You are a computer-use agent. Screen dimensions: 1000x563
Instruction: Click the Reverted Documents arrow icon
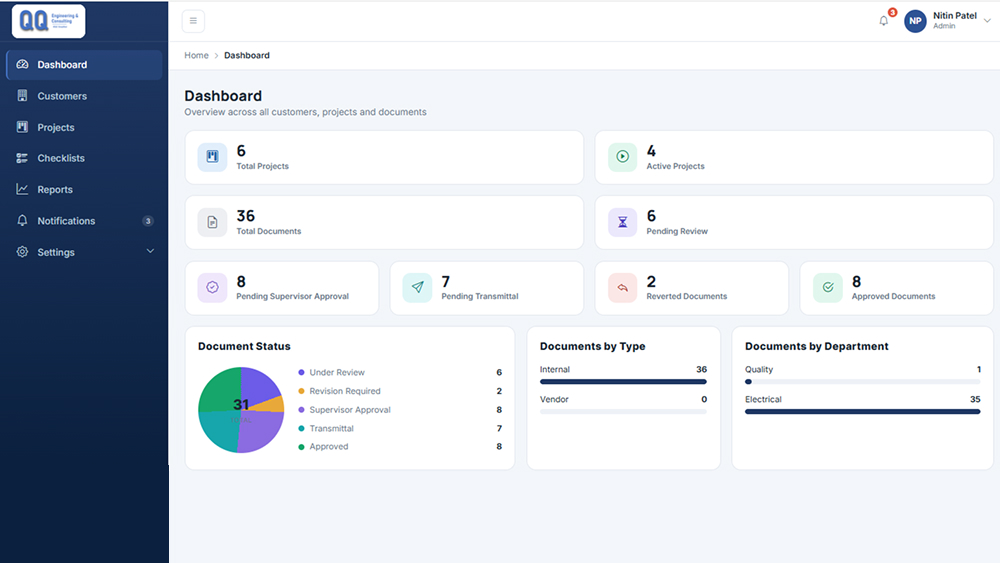pyautogui.click(x=622, y=288)
